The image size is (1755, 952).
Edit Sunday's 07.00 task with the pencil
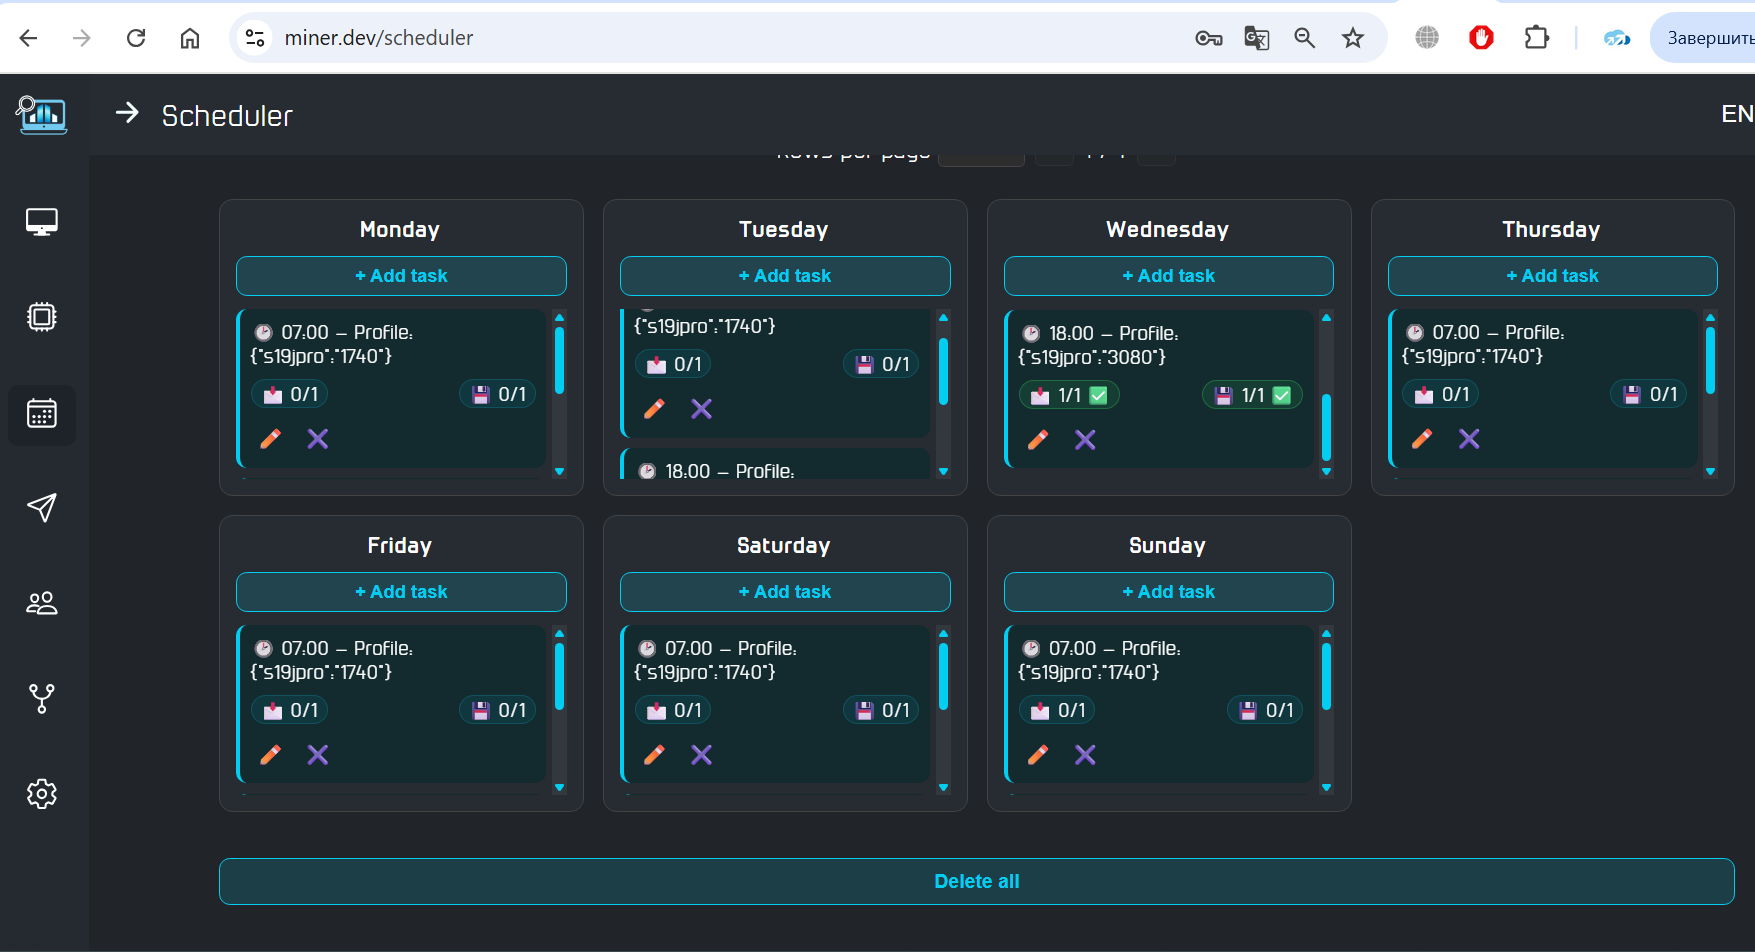1038,755
